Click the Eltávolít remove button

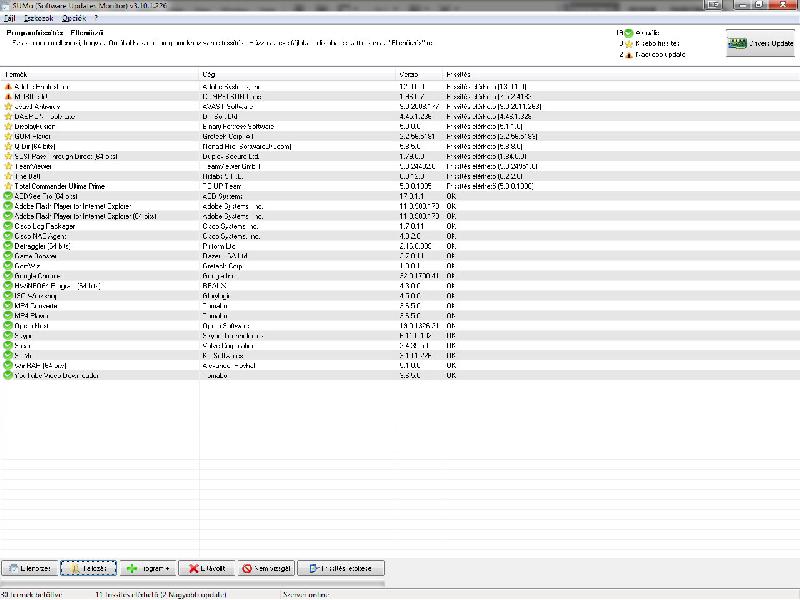pos(207,568)
